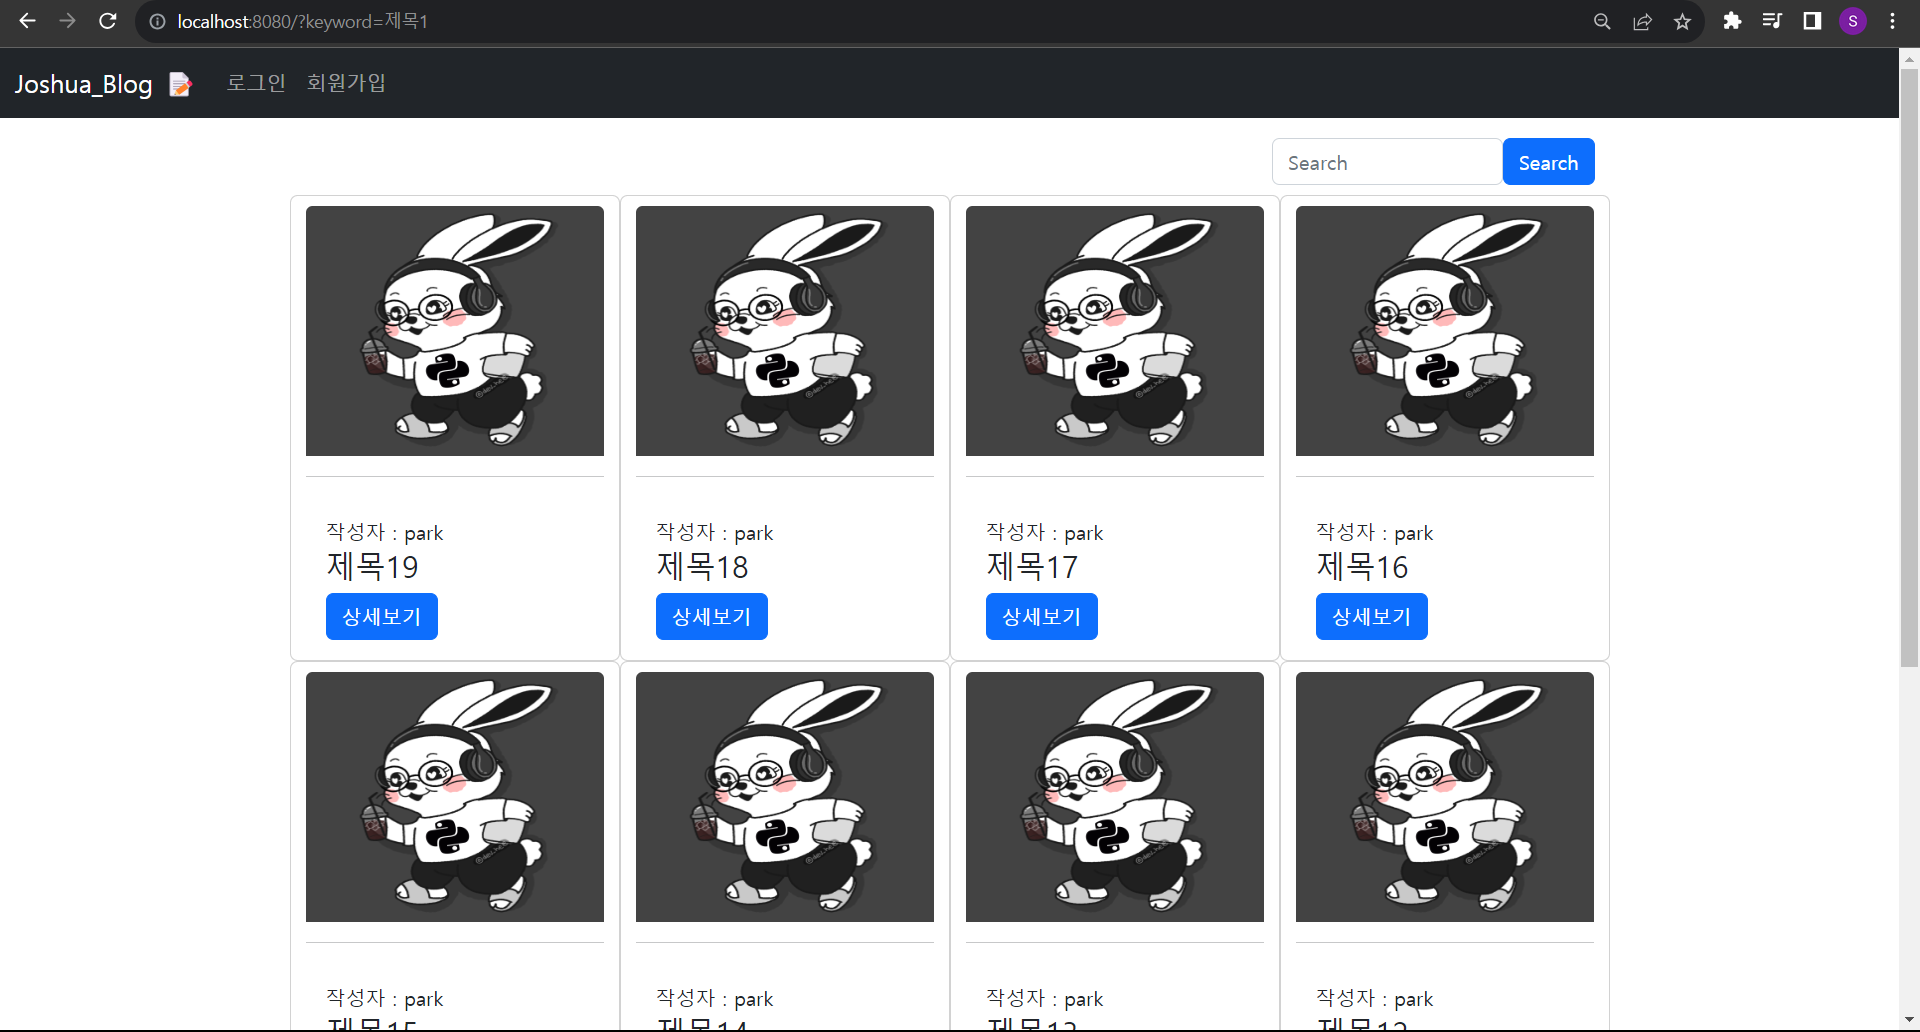The image size is (1920, 1032).
Task: Open 상세보기 for 제목19
Action: (x=382, y=616)
